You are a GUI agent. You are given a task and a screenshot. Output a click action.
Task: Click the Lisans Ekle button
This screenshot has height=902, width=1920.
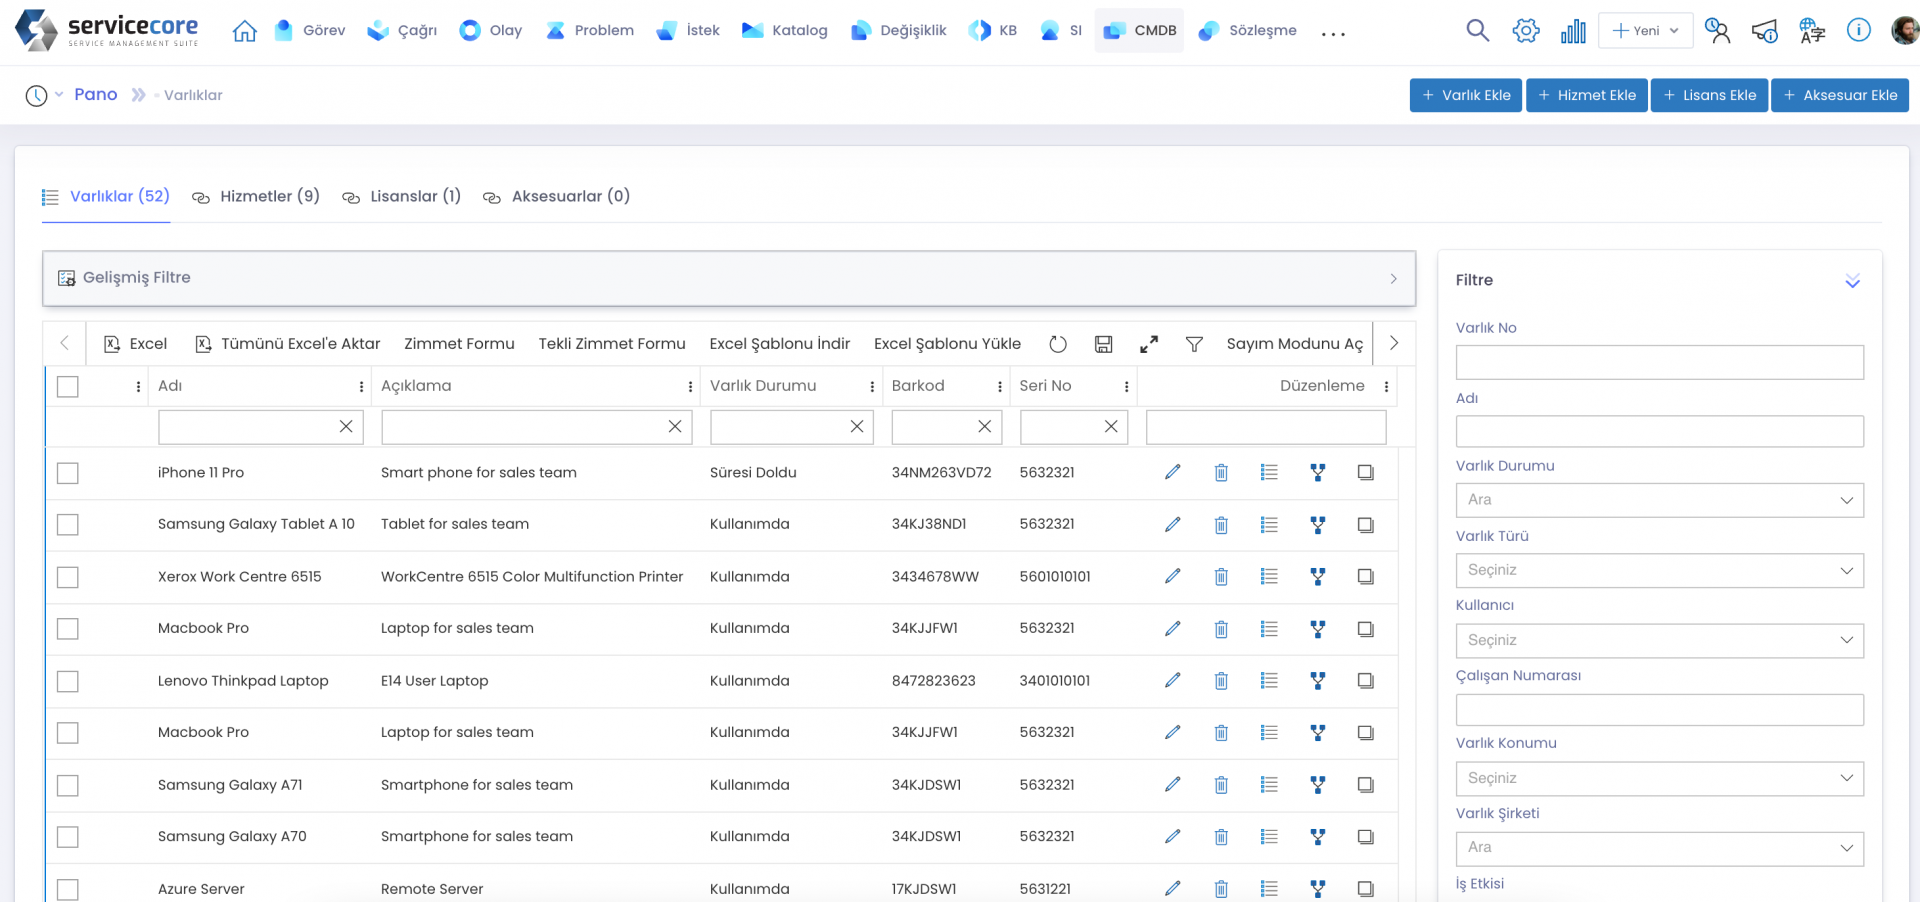point(1709,95)
